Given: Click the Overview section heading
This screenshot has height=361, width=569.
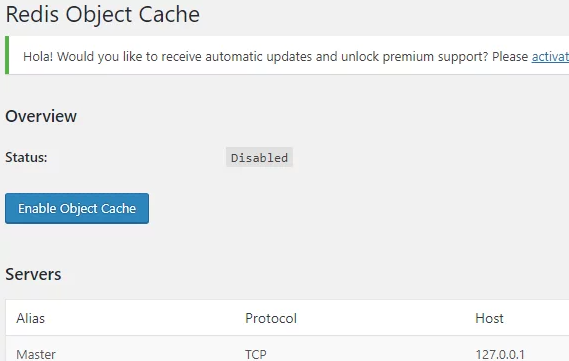Looking at the screenshot, I should 41,116.
